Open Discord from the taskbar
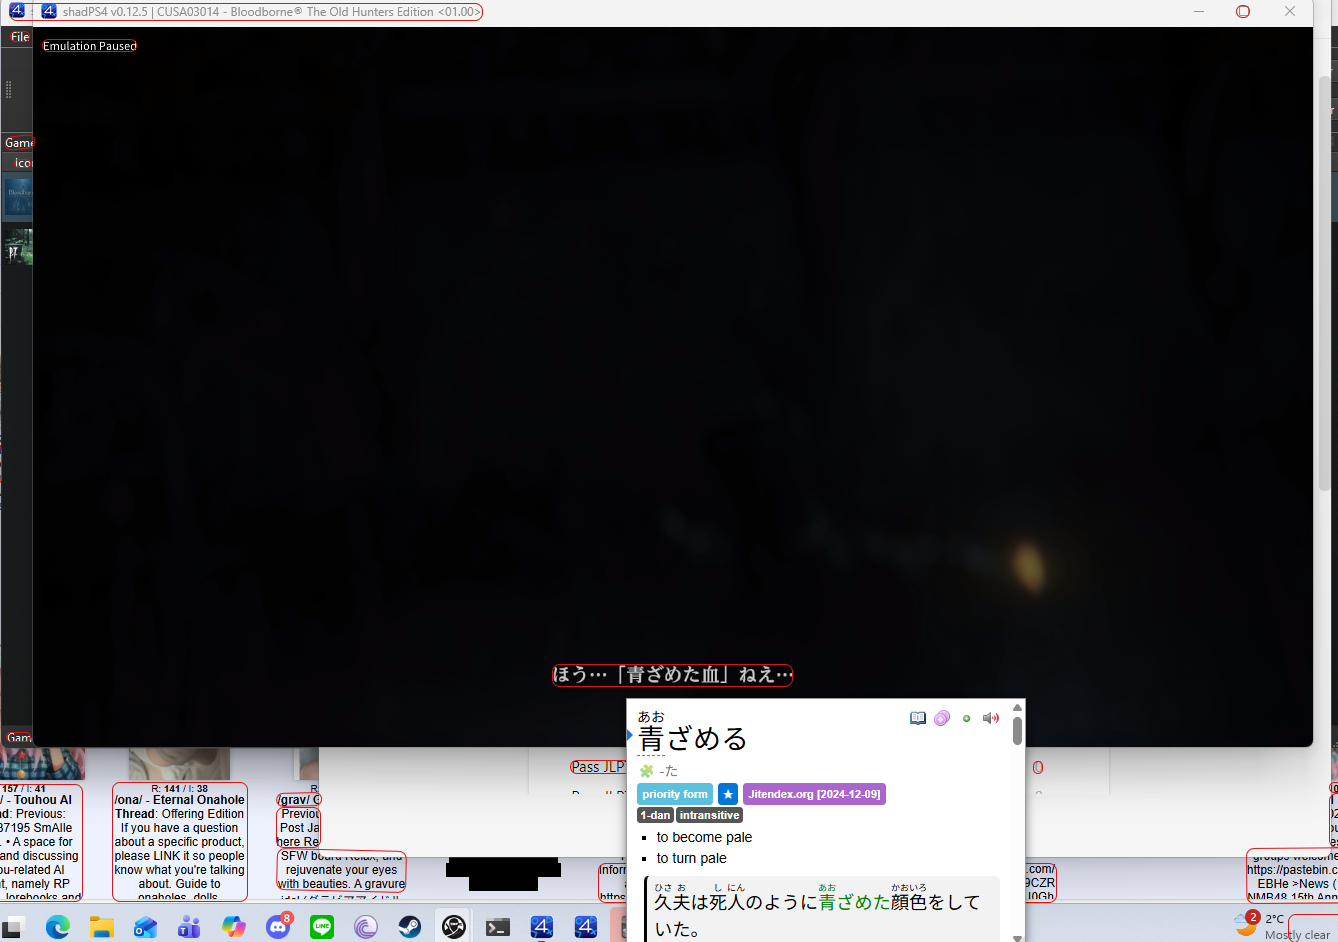The width and height of the screenshot is (1338, 942). [278, 927]
